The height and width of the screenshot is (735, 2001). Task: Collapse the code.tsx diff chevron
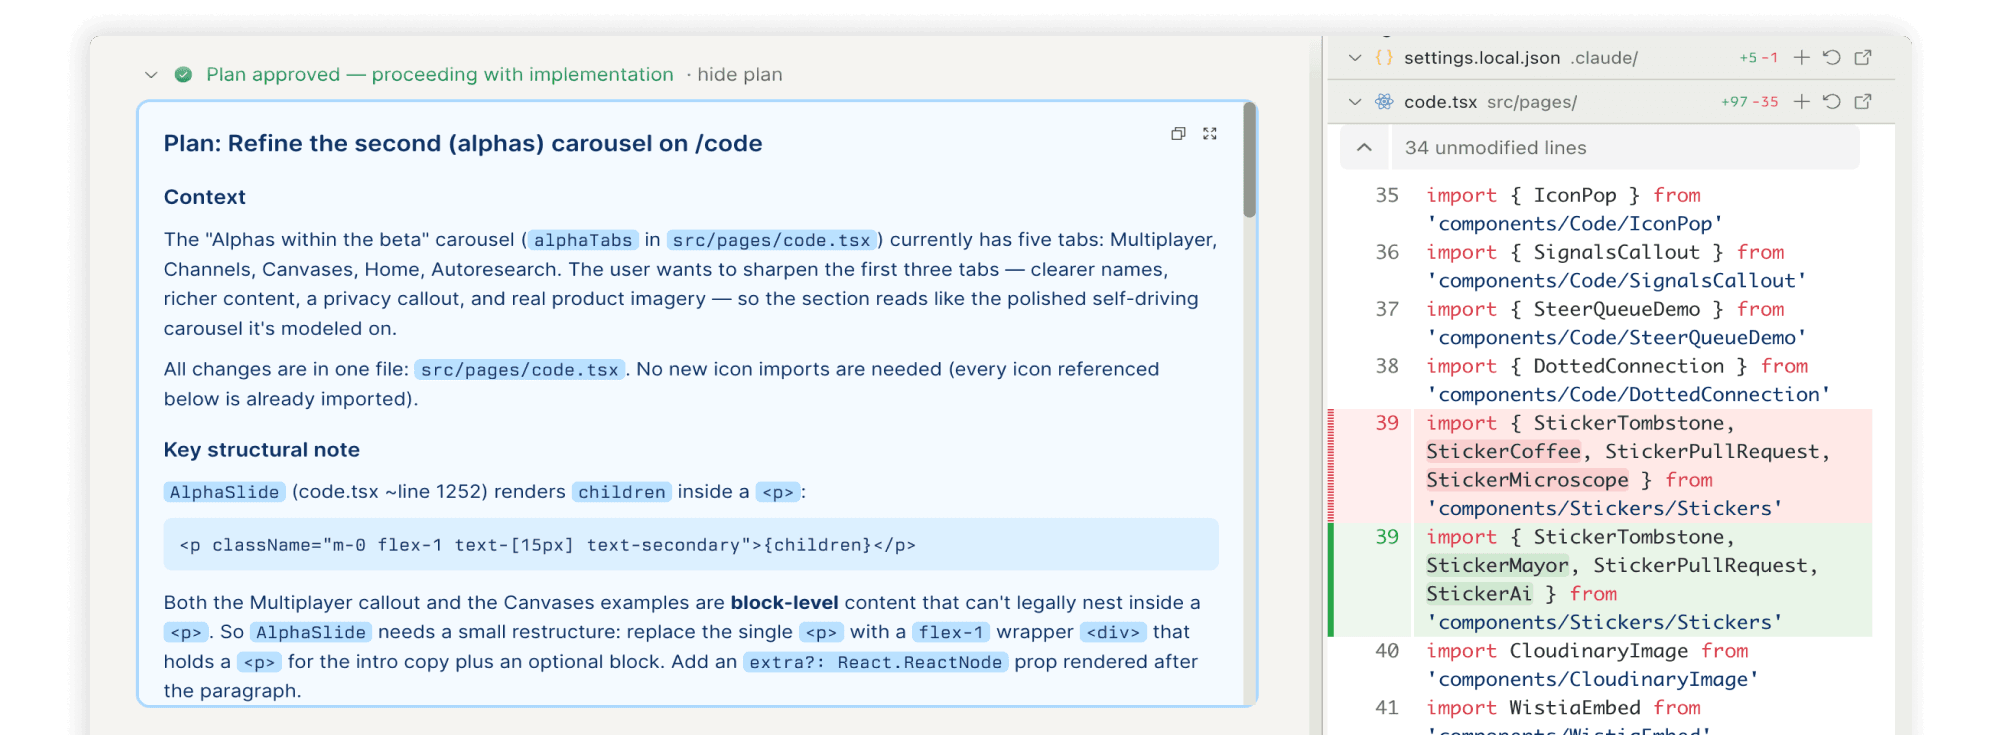(1355, 102)
